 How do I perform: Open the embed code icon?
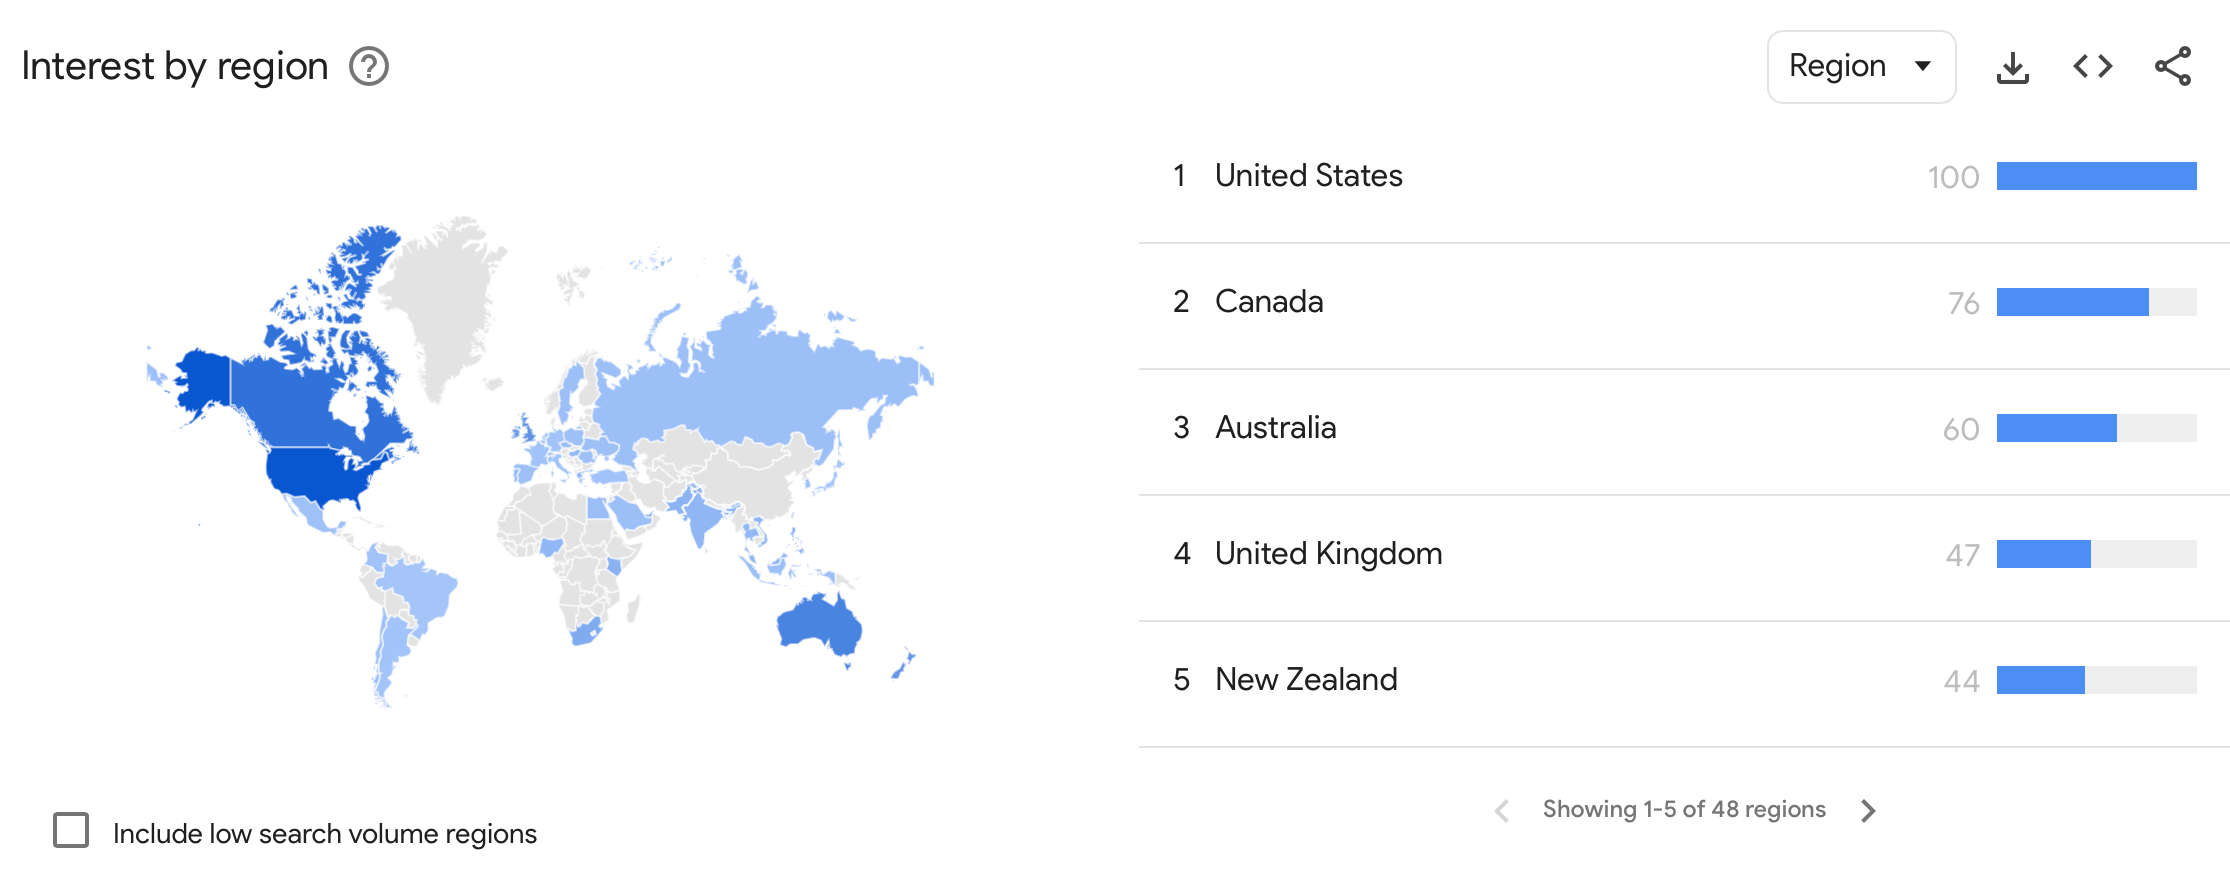tap(2092, 67)
